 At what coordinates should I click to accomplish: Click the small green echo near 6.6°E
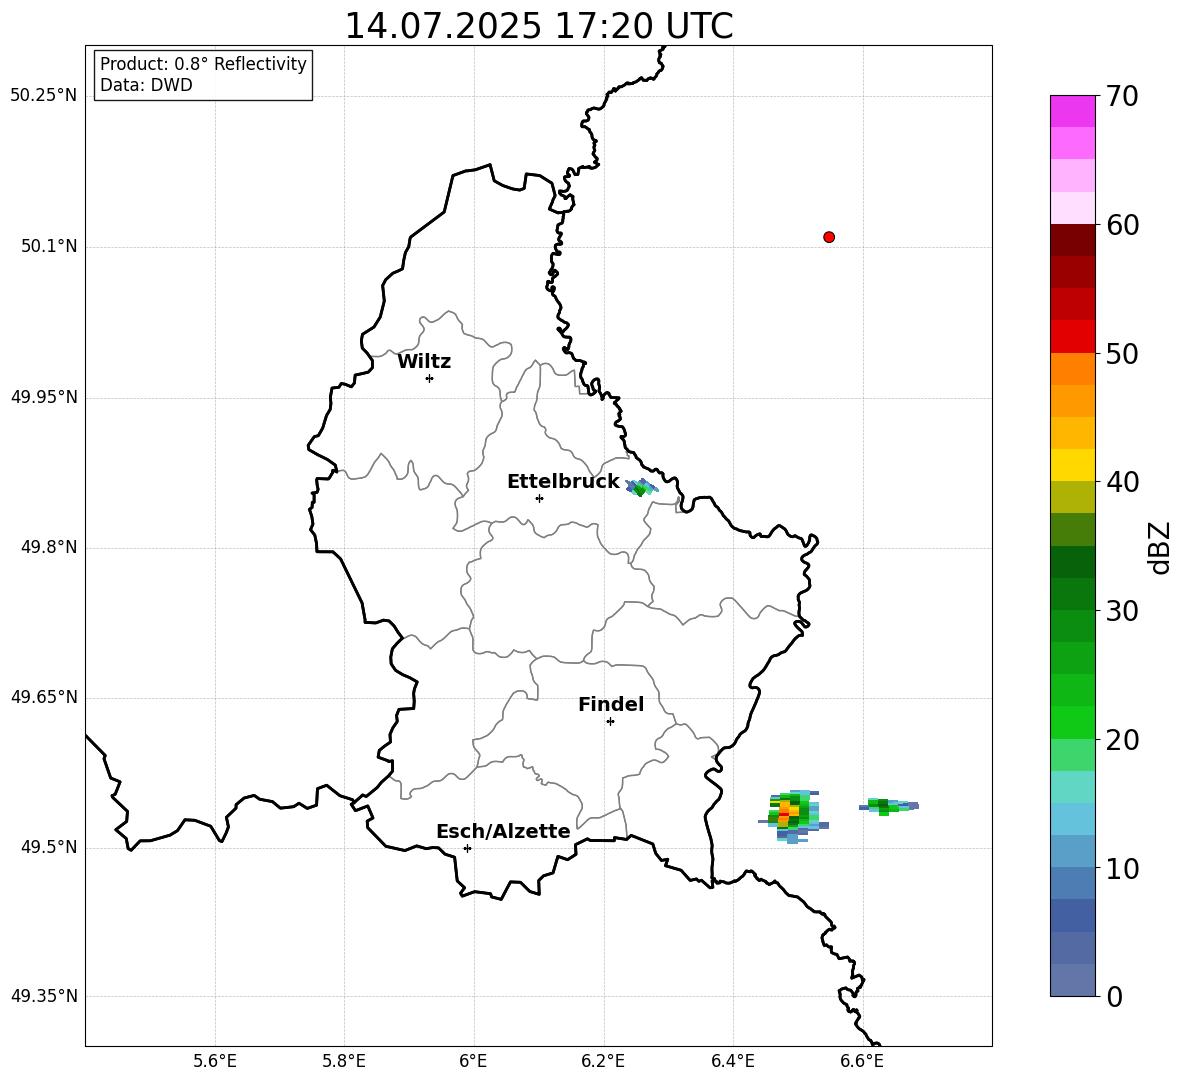pyautogui.click(x=889, y=806)
